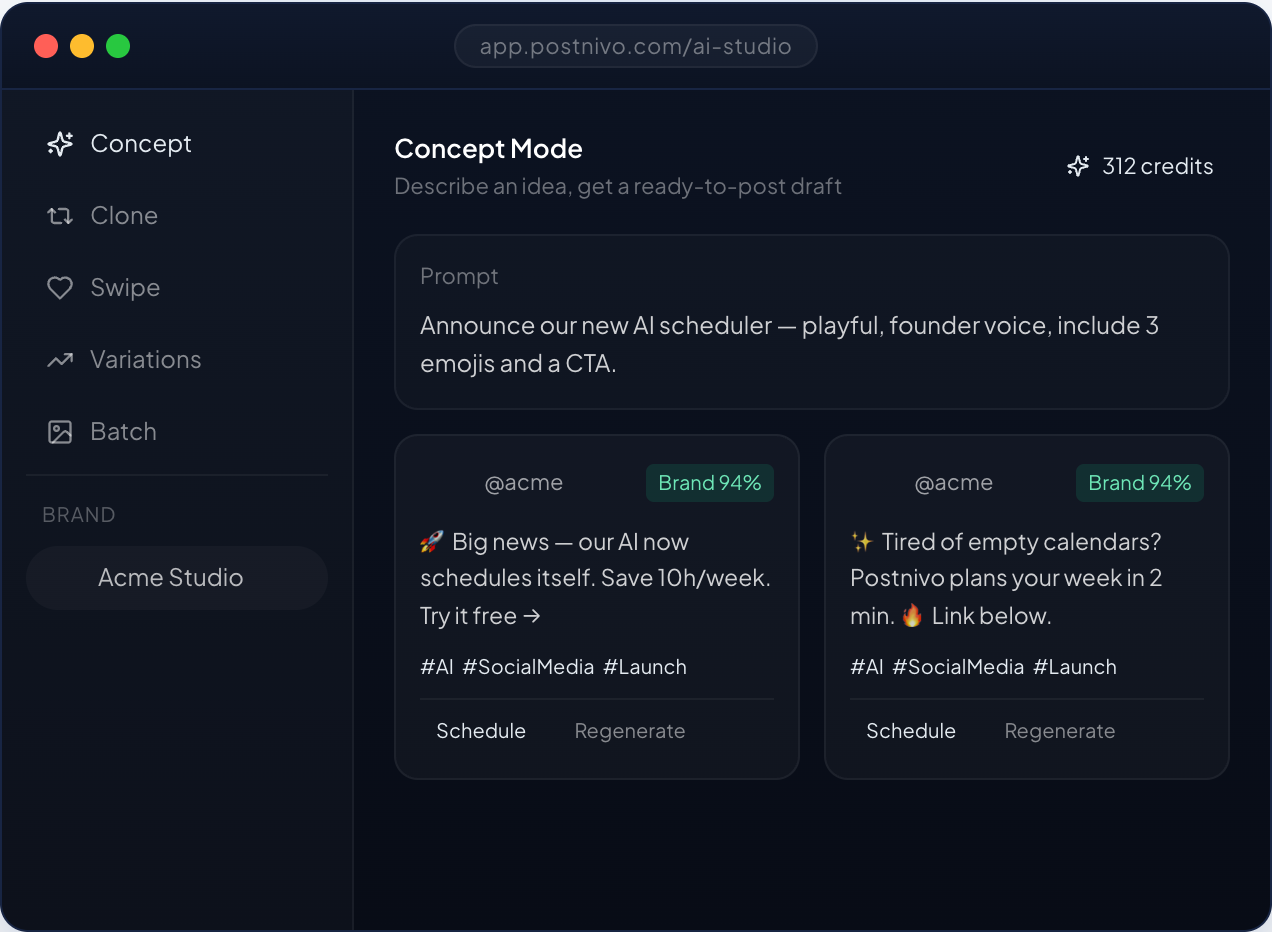Close the window with the red button
1272x932 pixels.
pyautogui.click(x=46, y=46)
